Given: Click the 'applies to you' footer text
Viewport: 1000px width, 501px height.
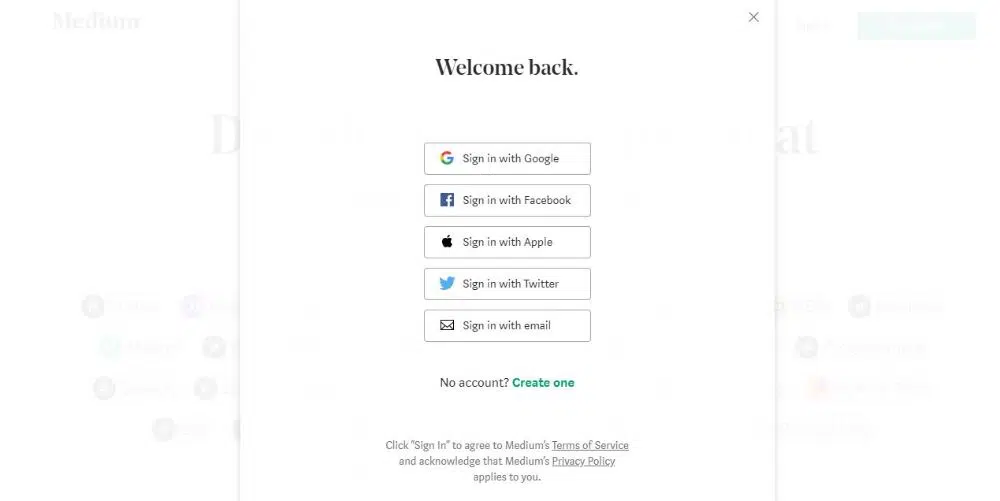Looking at the screenshot, I should pos(507,477).
